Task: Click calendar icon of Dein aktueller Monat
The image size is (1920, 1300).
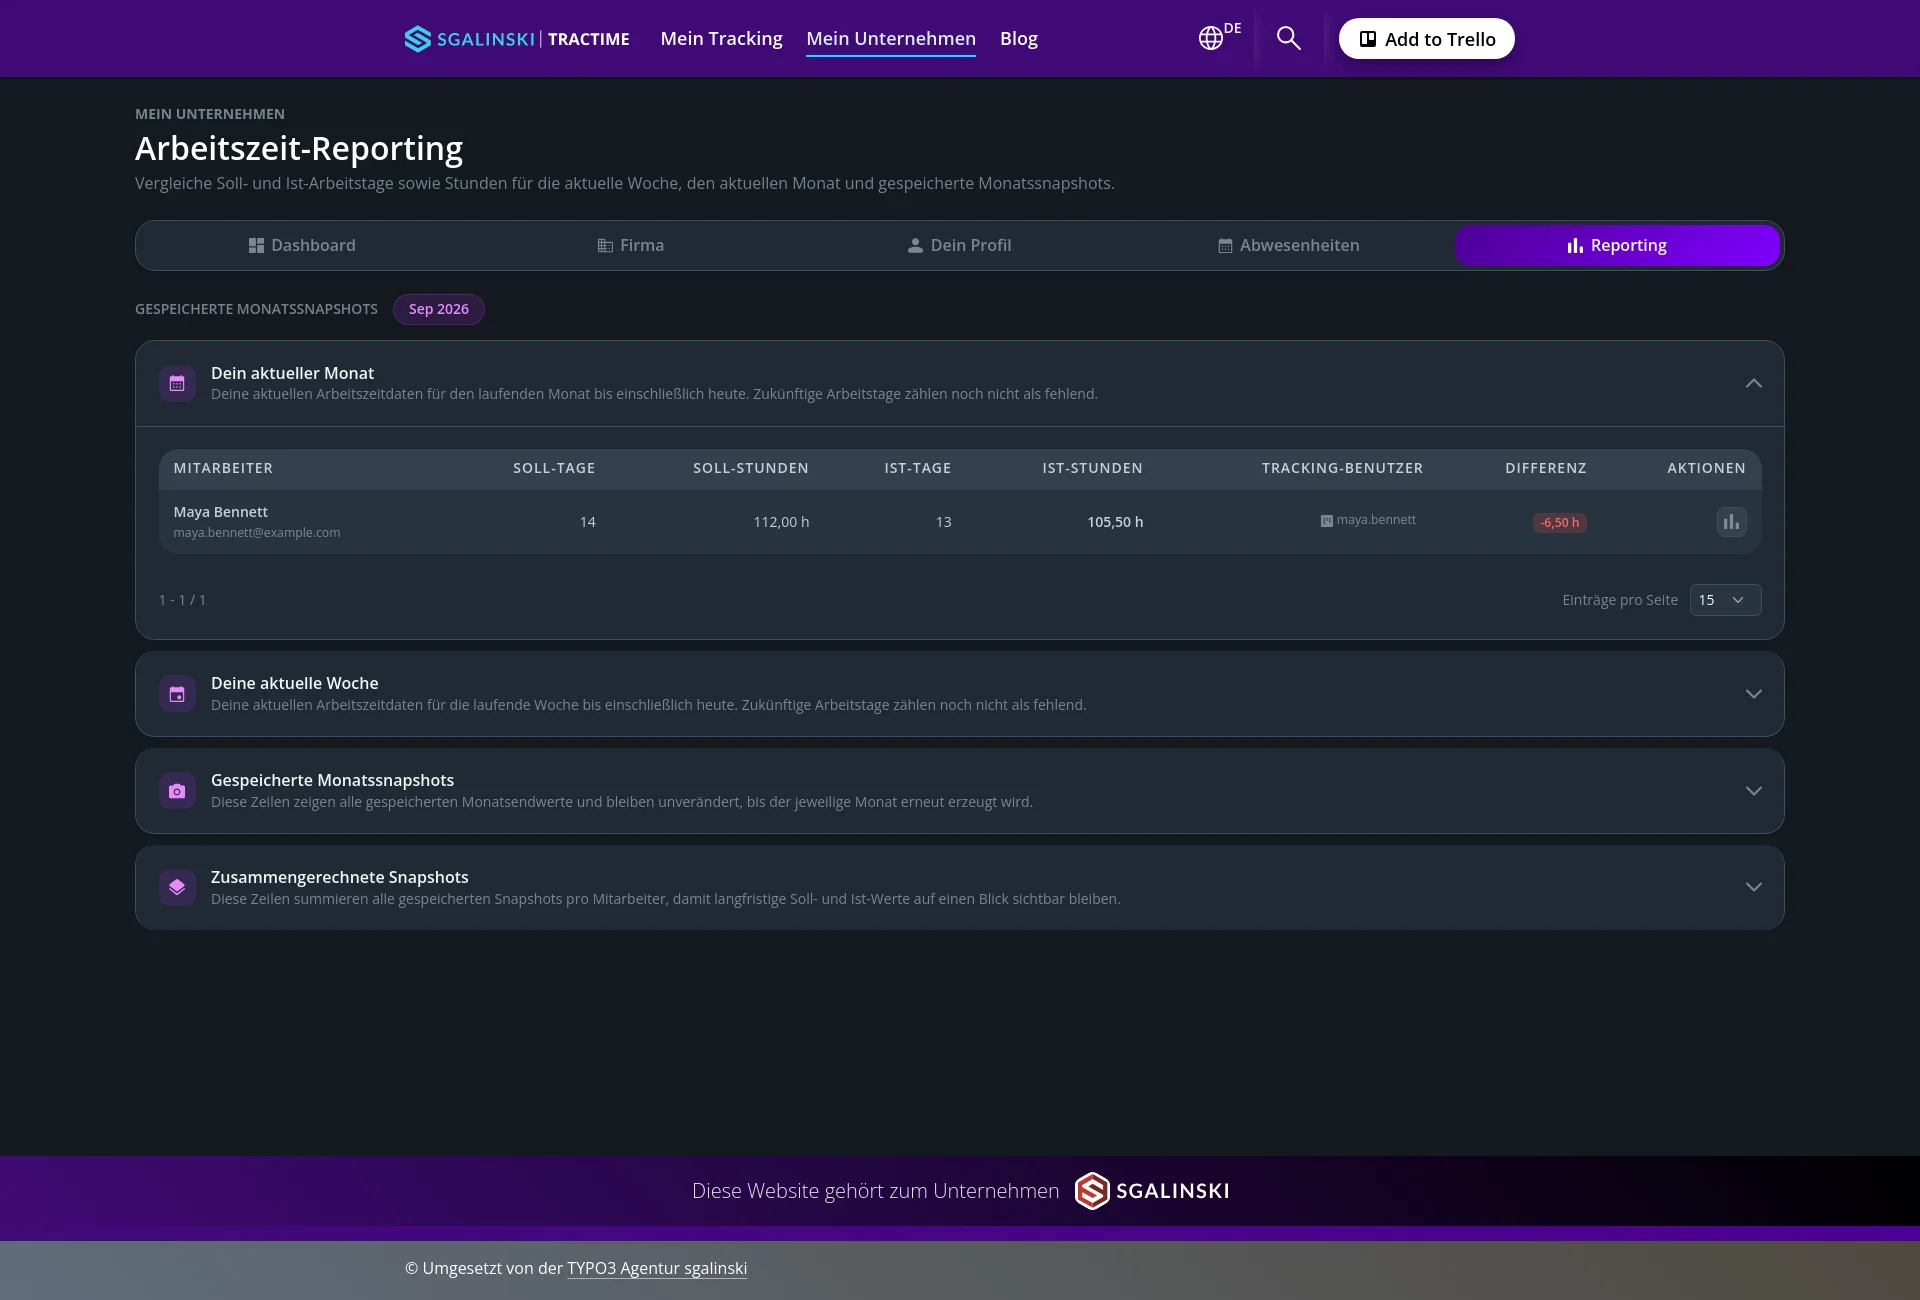Action: [x=177, y=384]
